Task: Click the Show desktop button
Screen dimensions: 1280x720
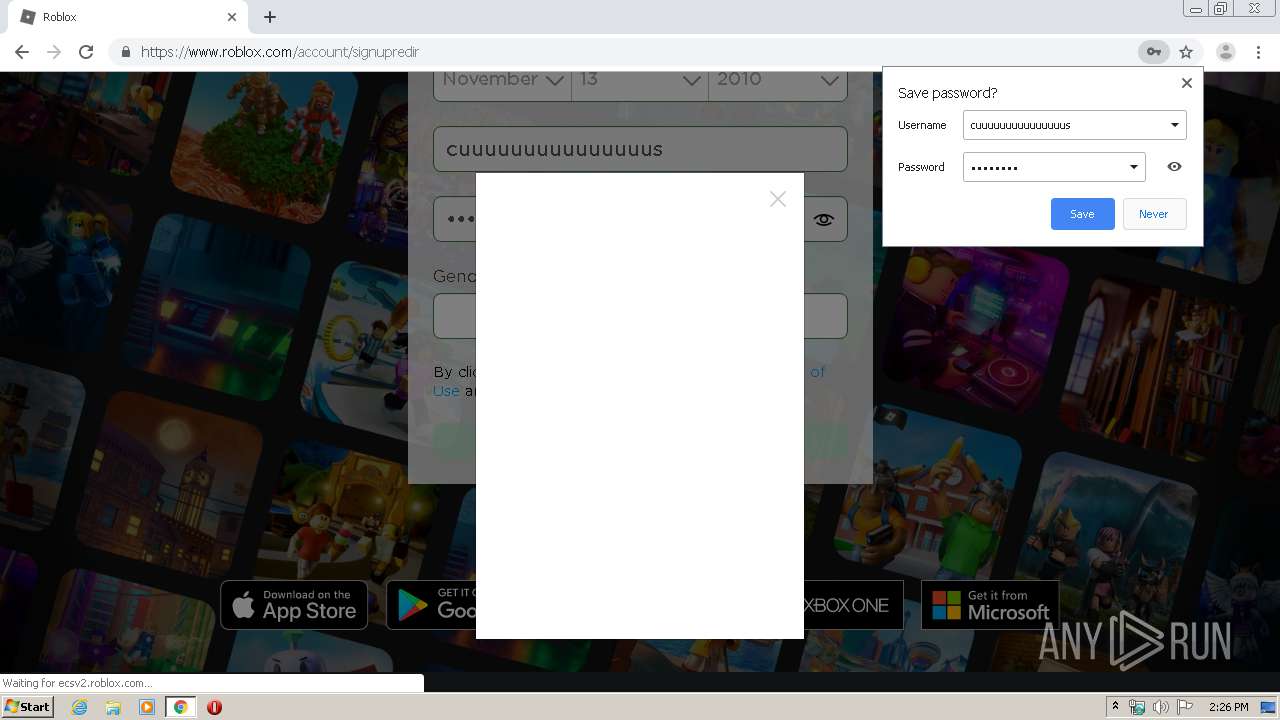Action: pos(1268,707)
